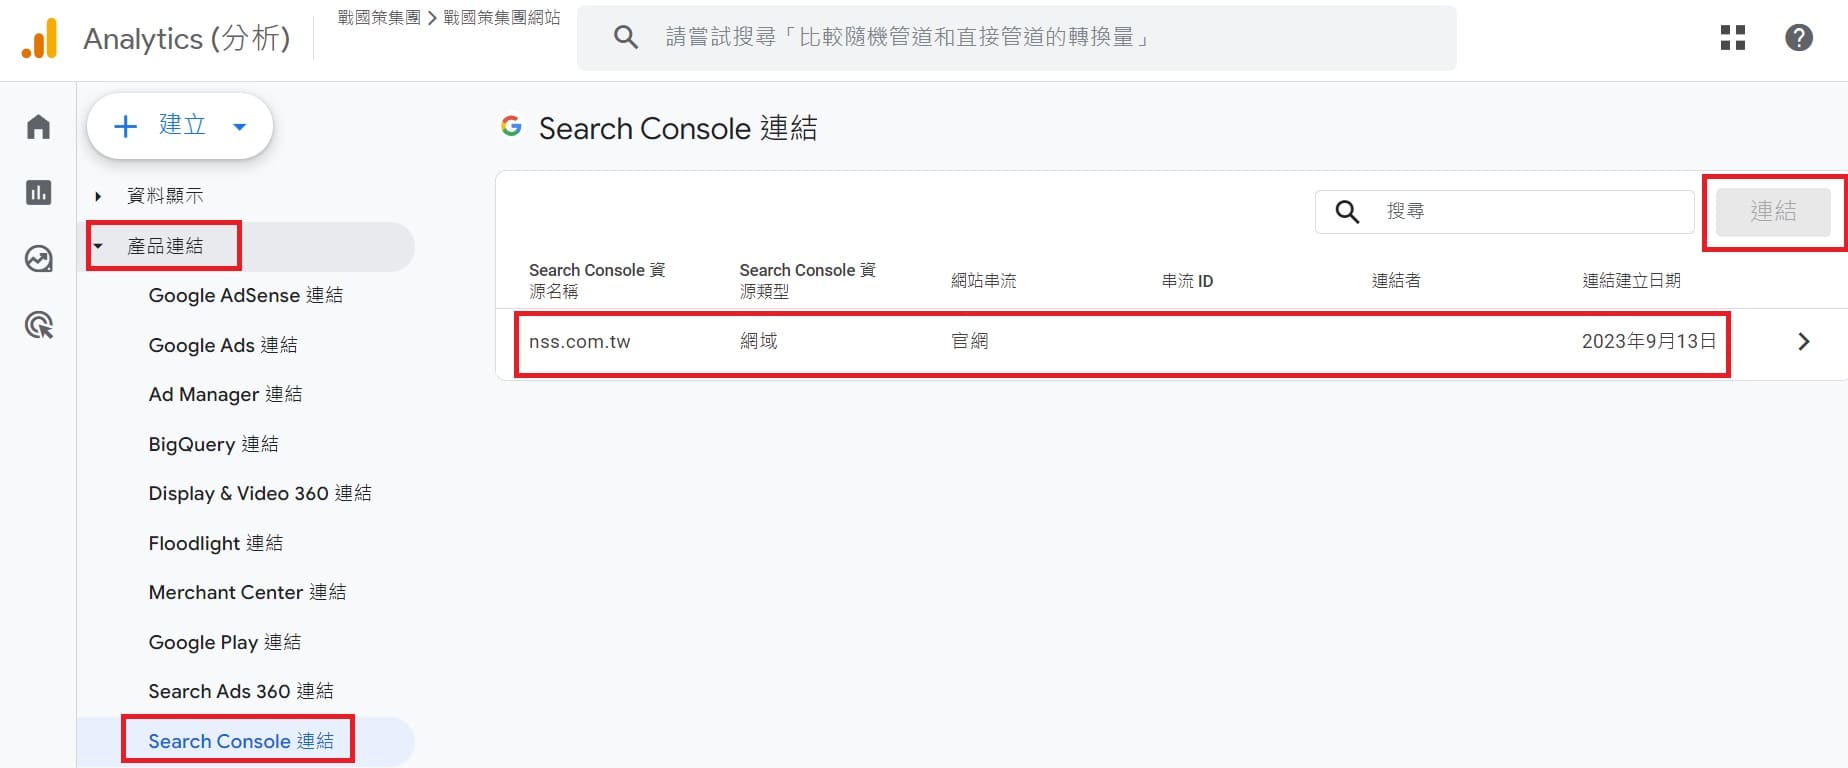This screenshot has width=1848, height=768.
Task: Open Search Ads 360 連結
Action: click(241, 691)
